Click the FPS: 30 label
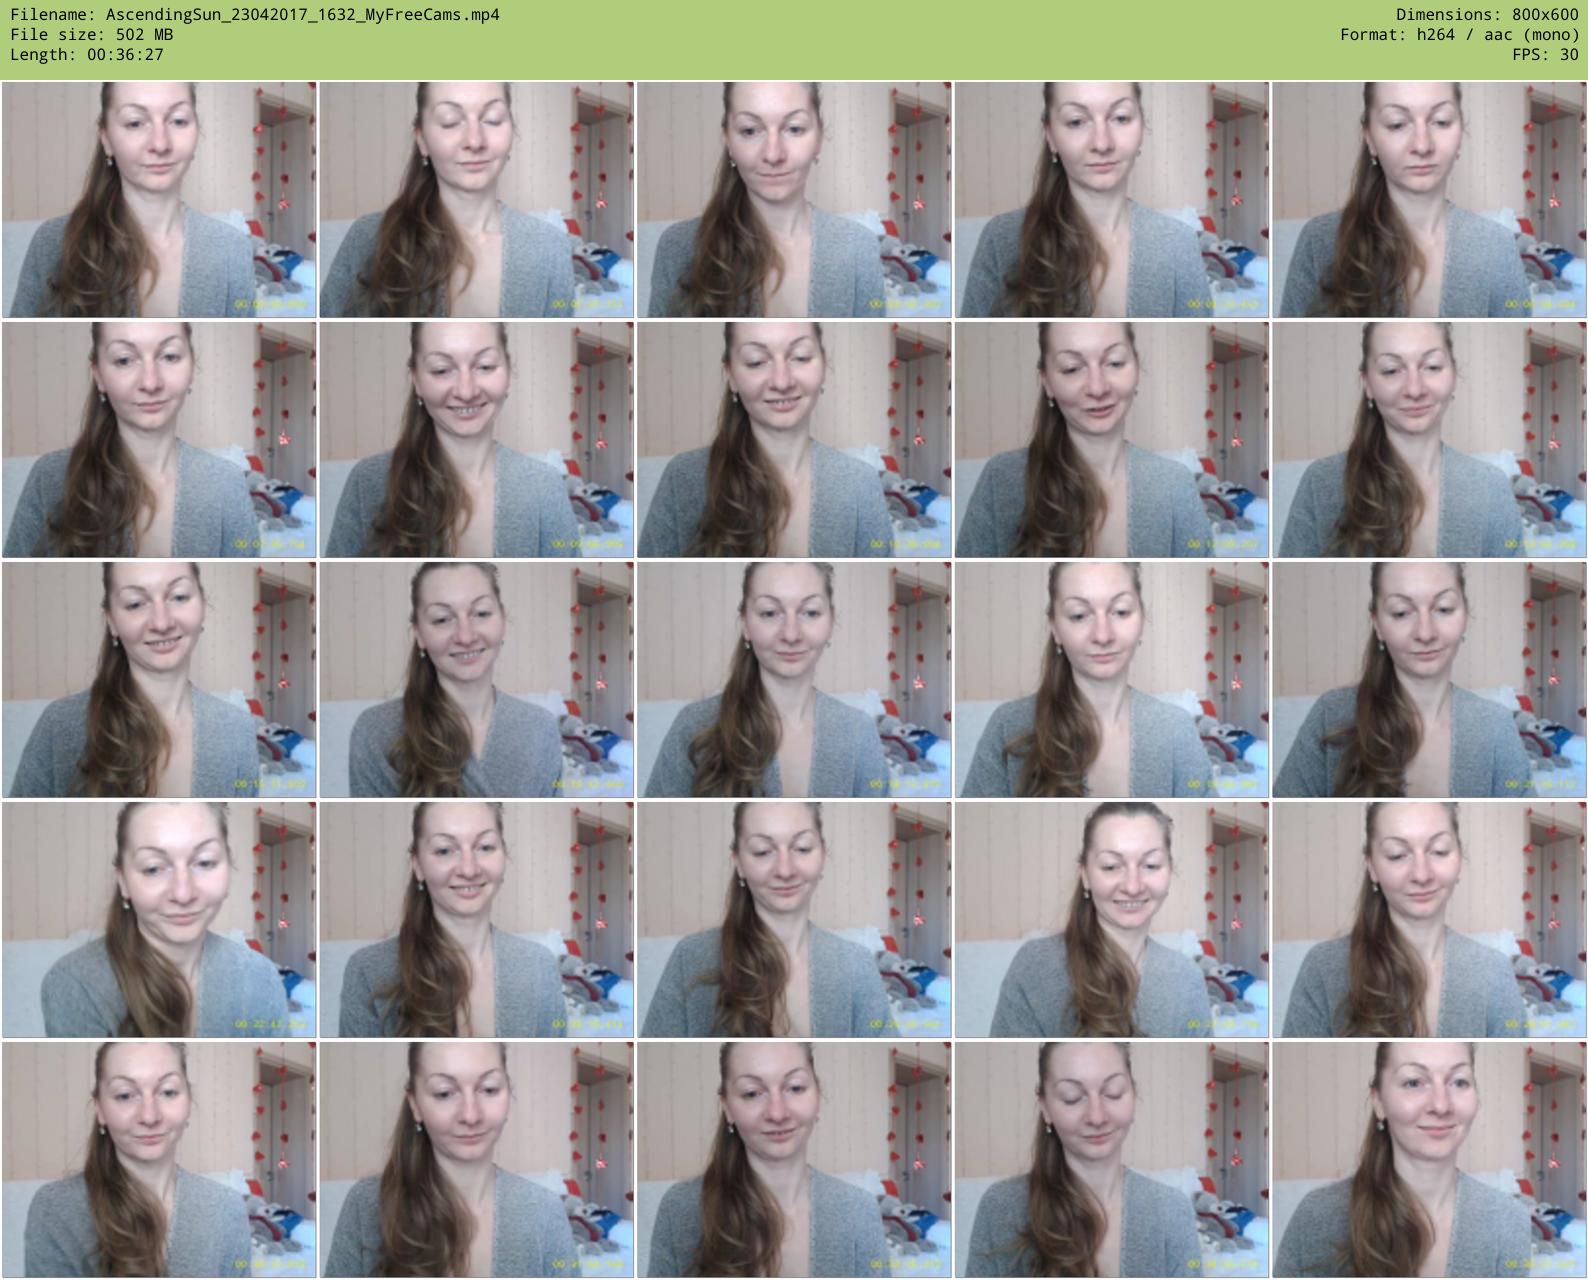 click(1545, 55)
